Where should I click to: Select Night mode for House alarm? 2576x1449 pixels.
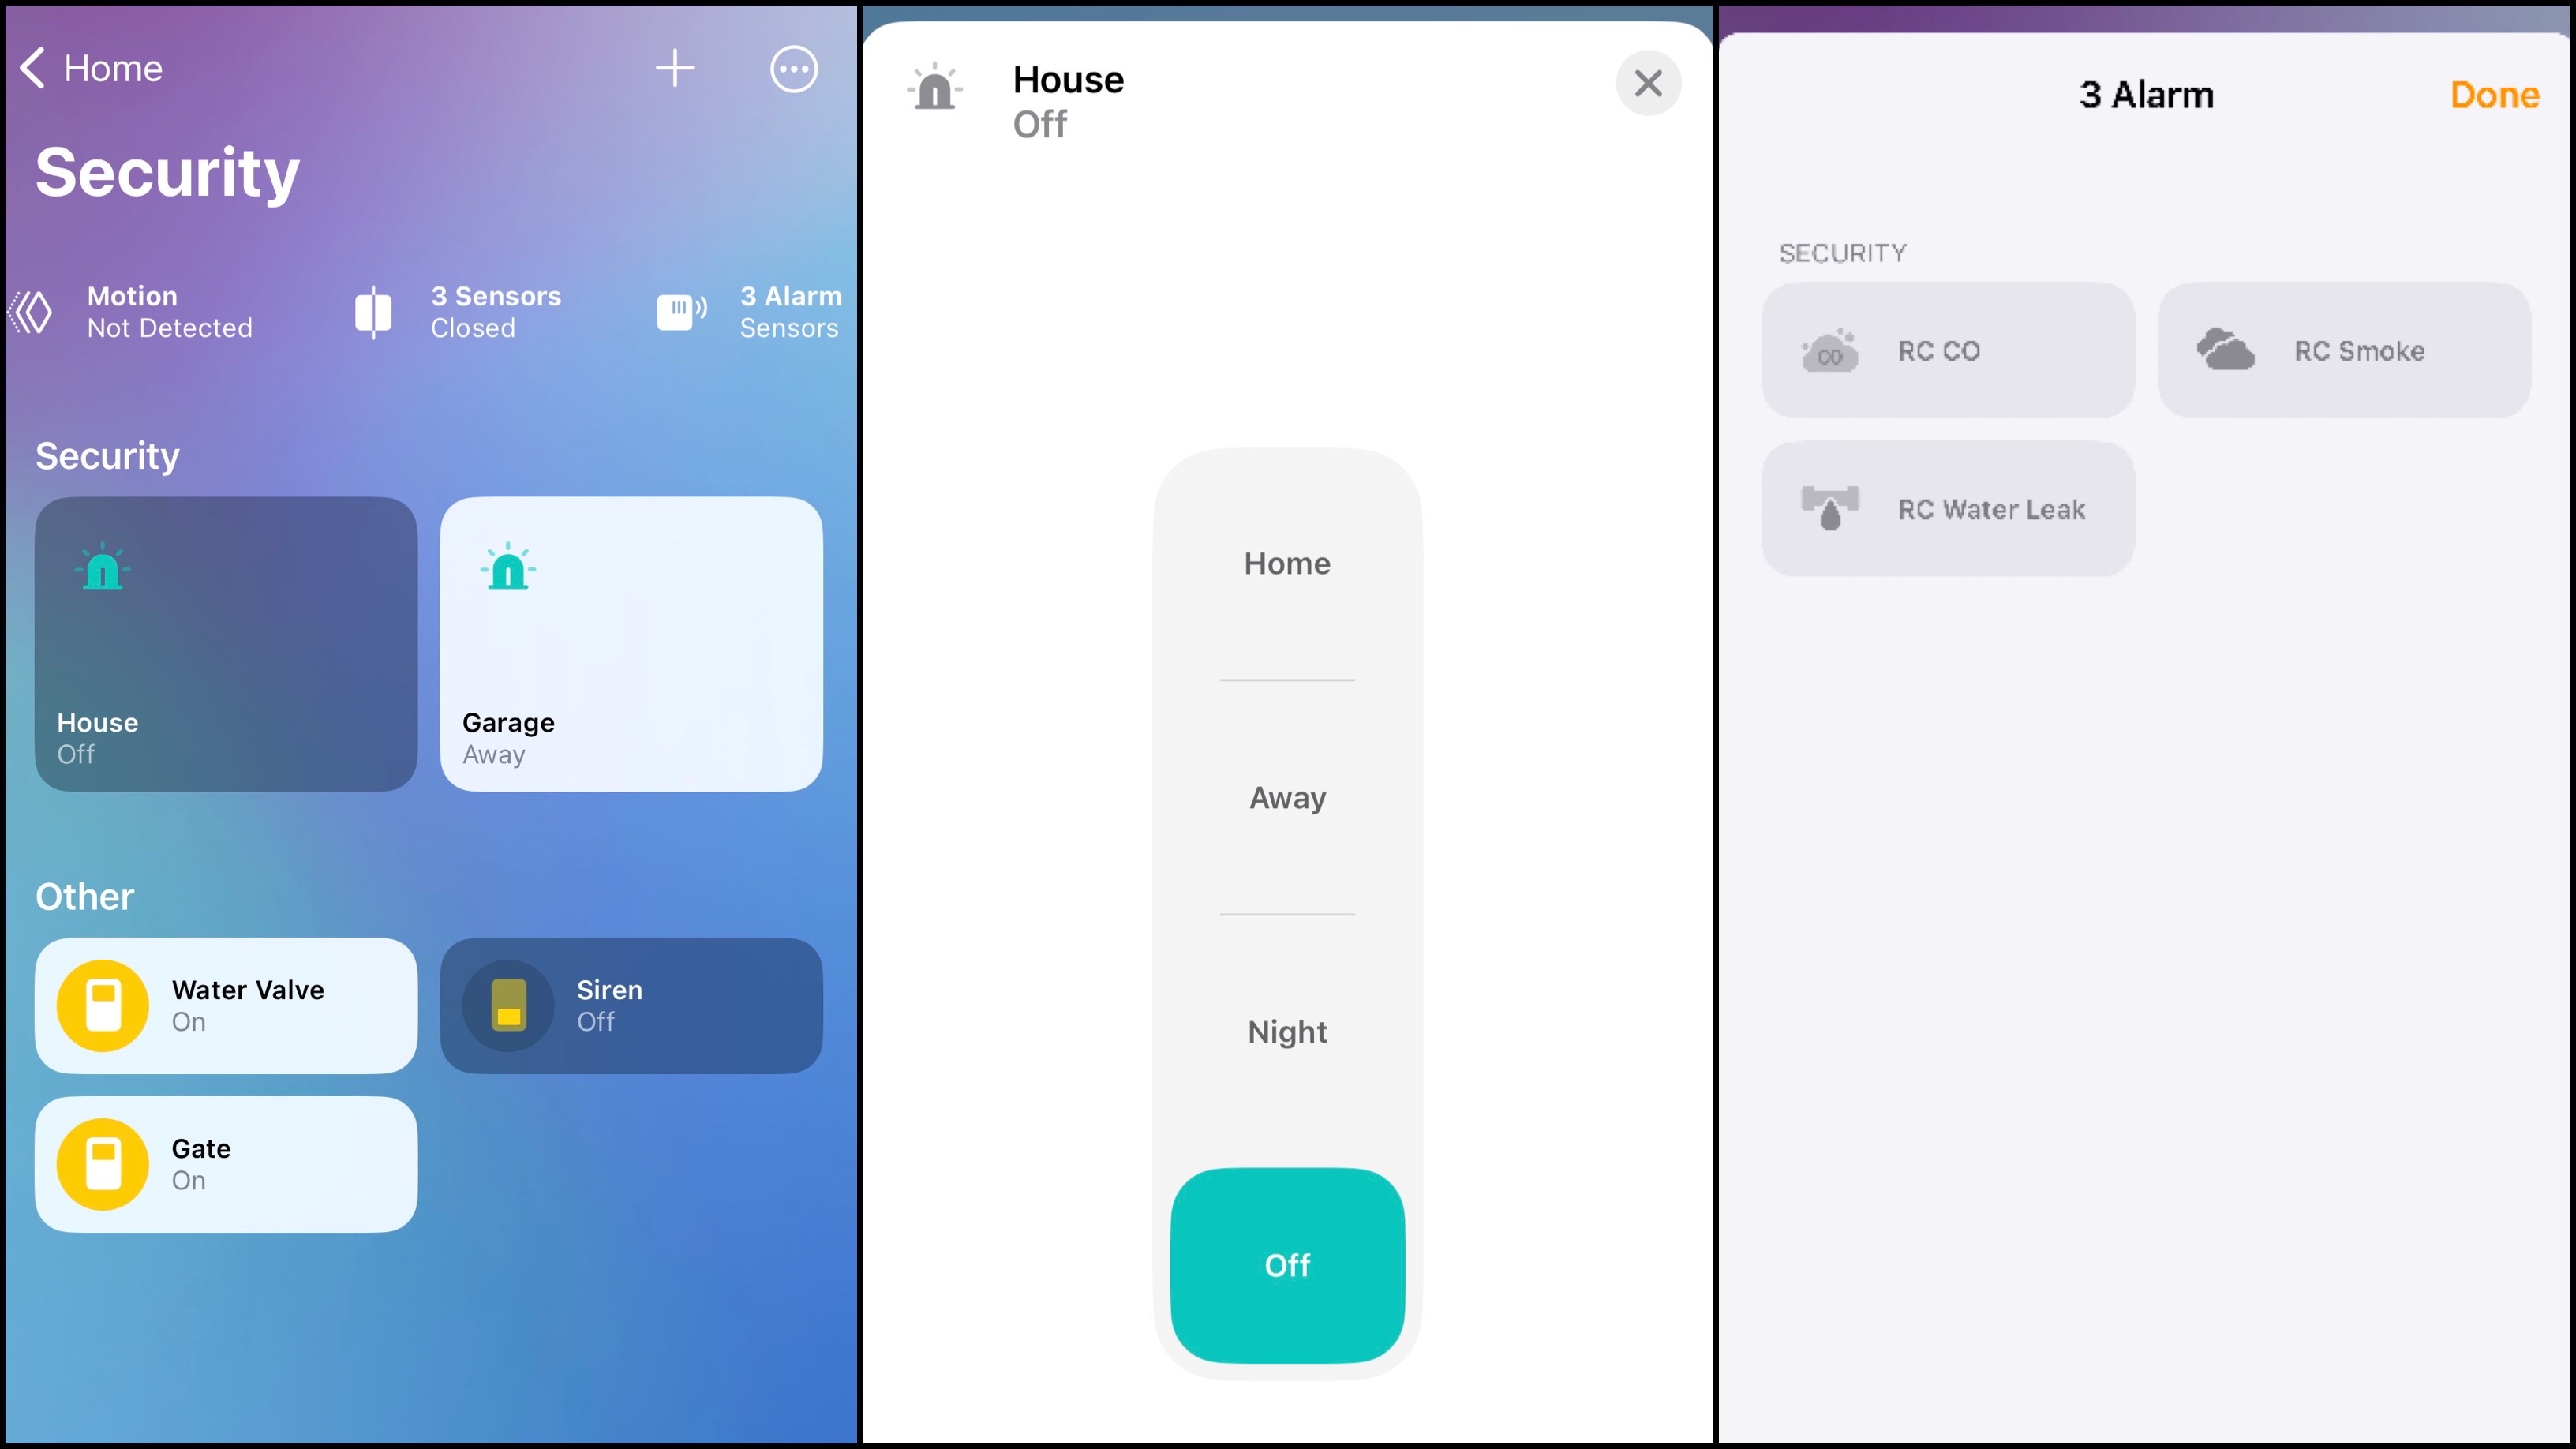pyautogui.click(x=1286, y=1030)
